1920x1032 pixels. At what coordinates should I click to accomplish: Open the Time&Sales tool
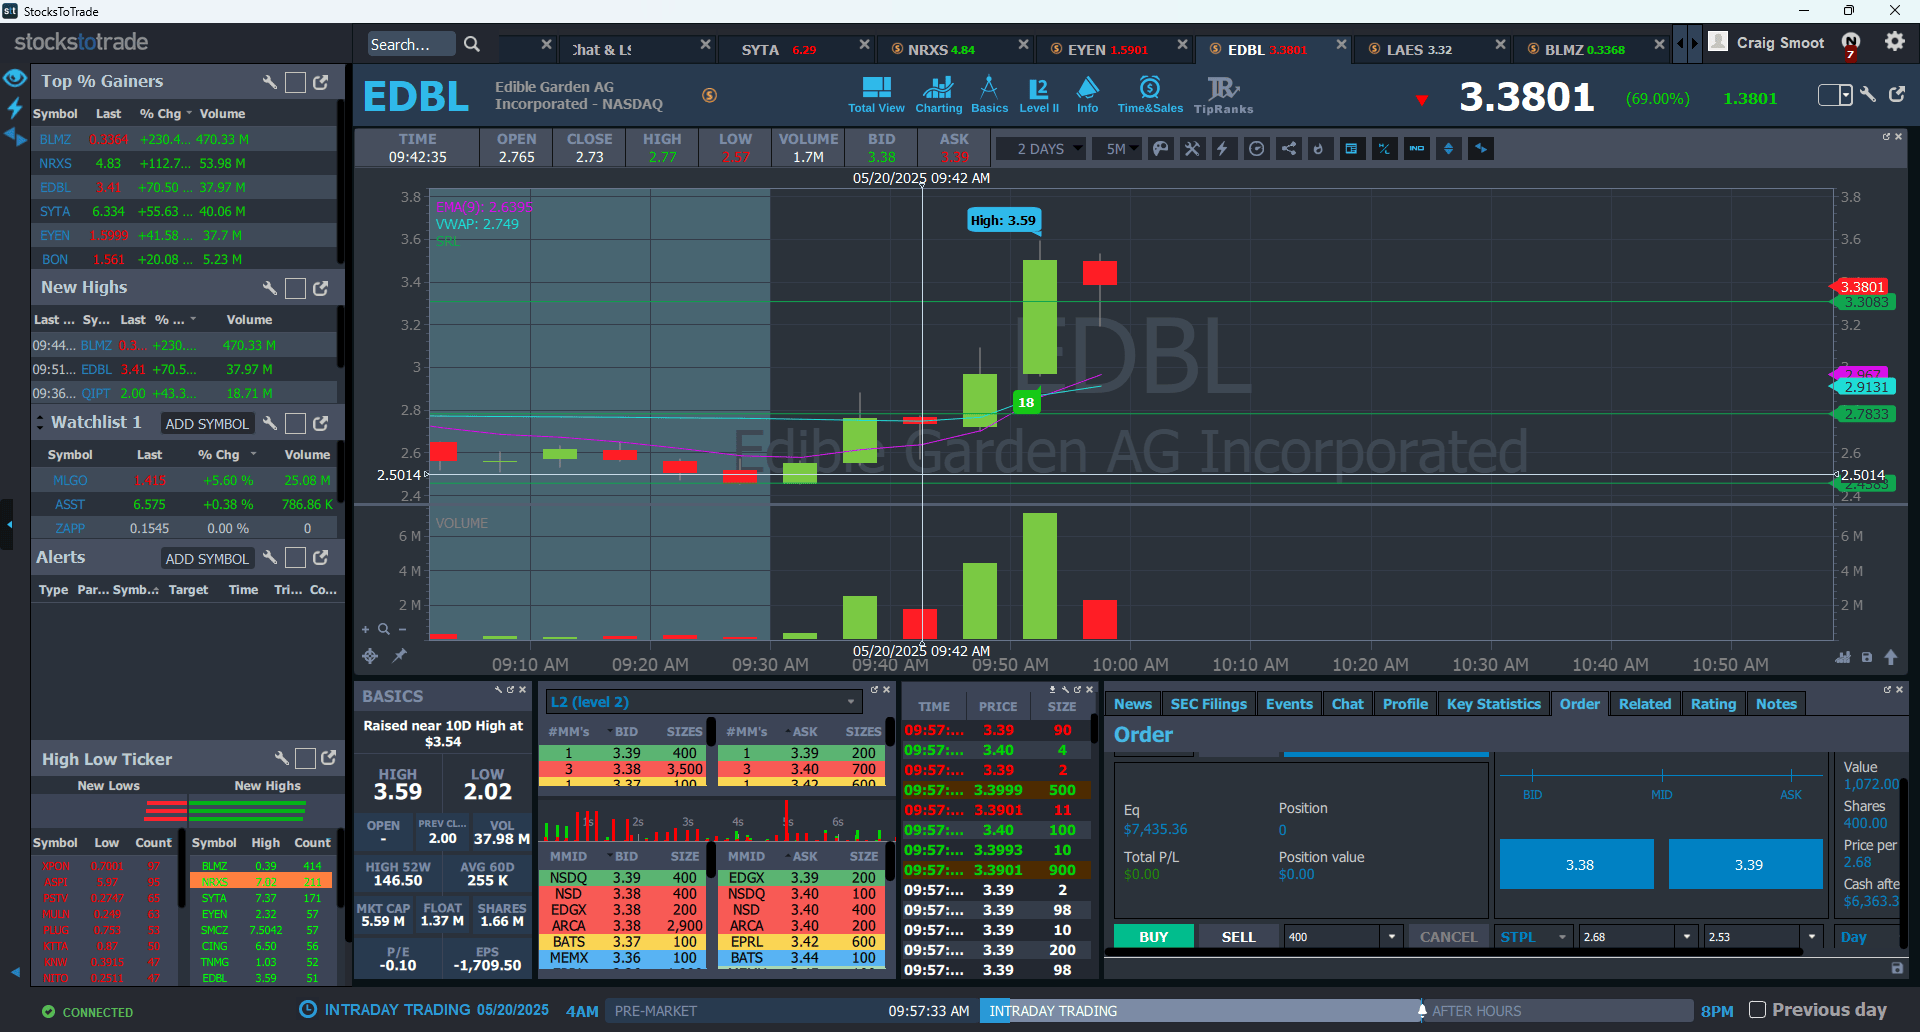click(x=1150, y=95)
